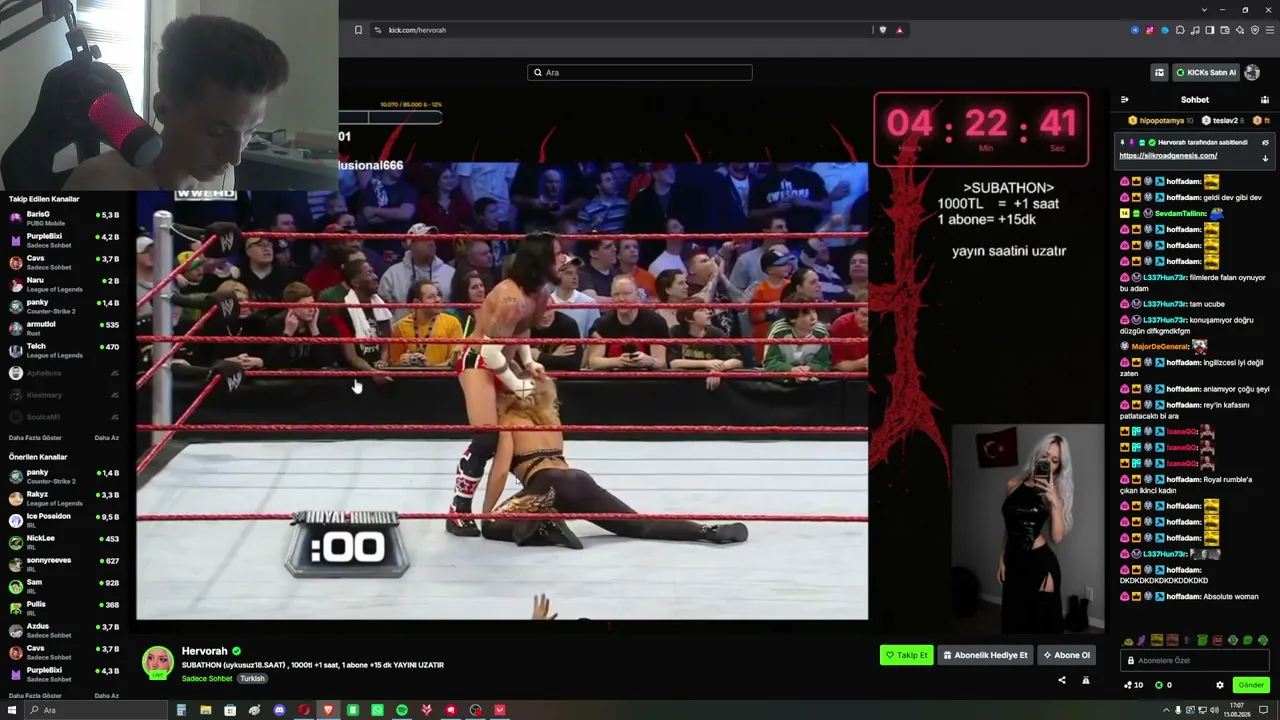The image size is (1280, 720).
Task: Click the Windows taskbar Ara search box
Action: click(96, 710)
